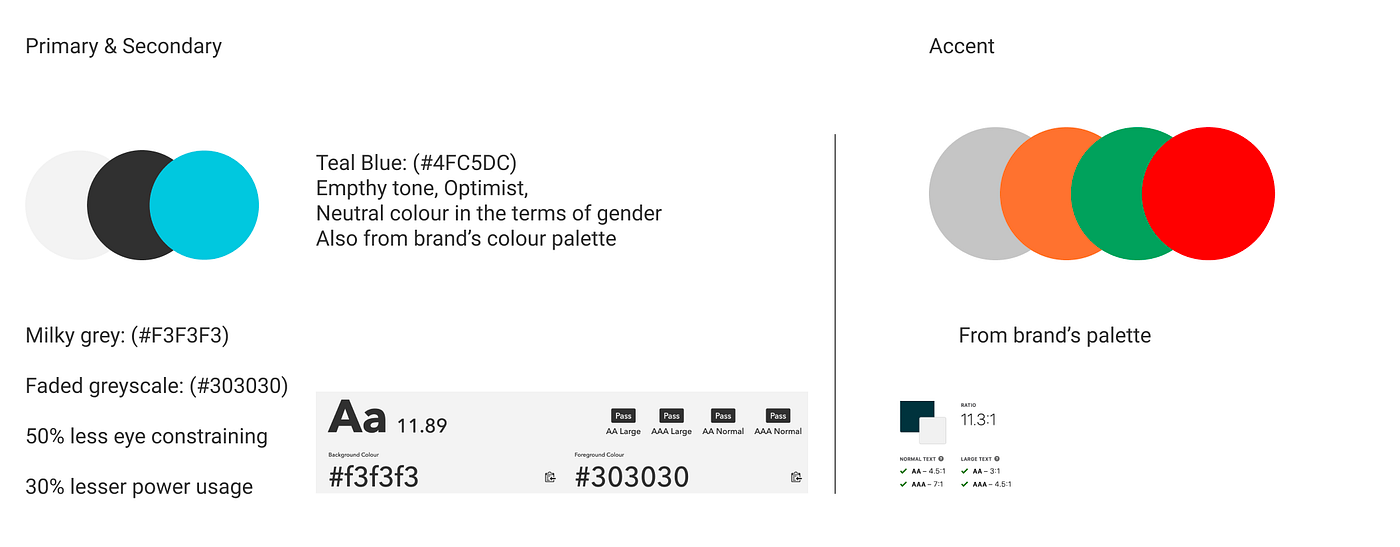This screenshot has width=1400, height=547.
Task: Copy the foreground colour #303030 value
Action: (x=796, y=478)
